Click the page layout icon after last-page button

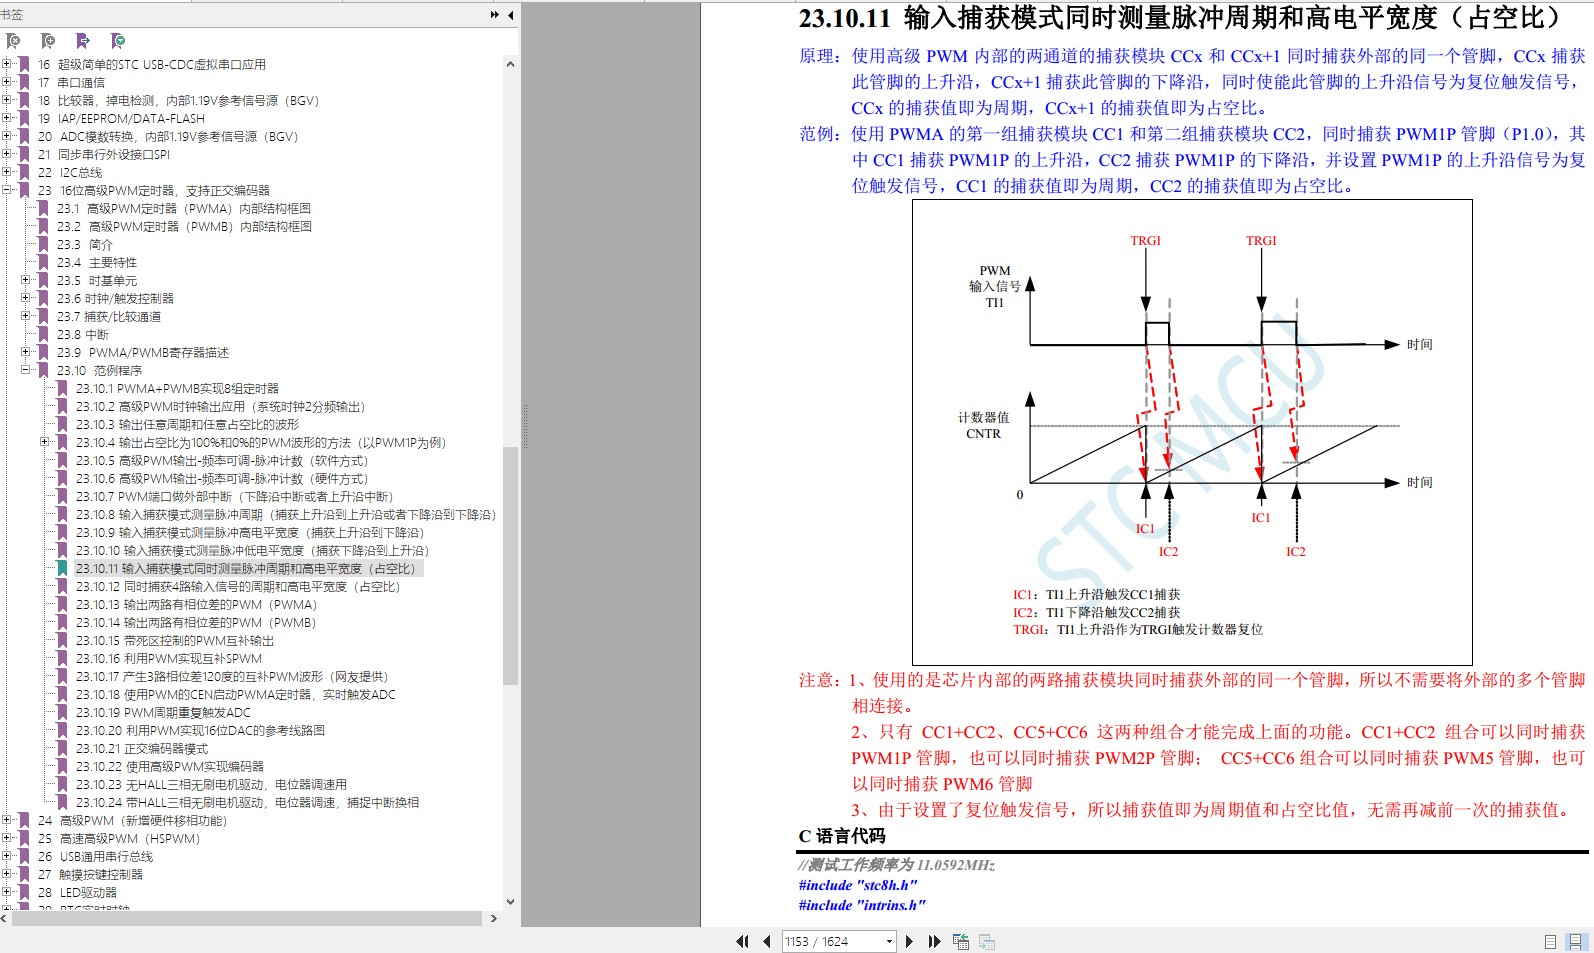click(x=961, y=941)
